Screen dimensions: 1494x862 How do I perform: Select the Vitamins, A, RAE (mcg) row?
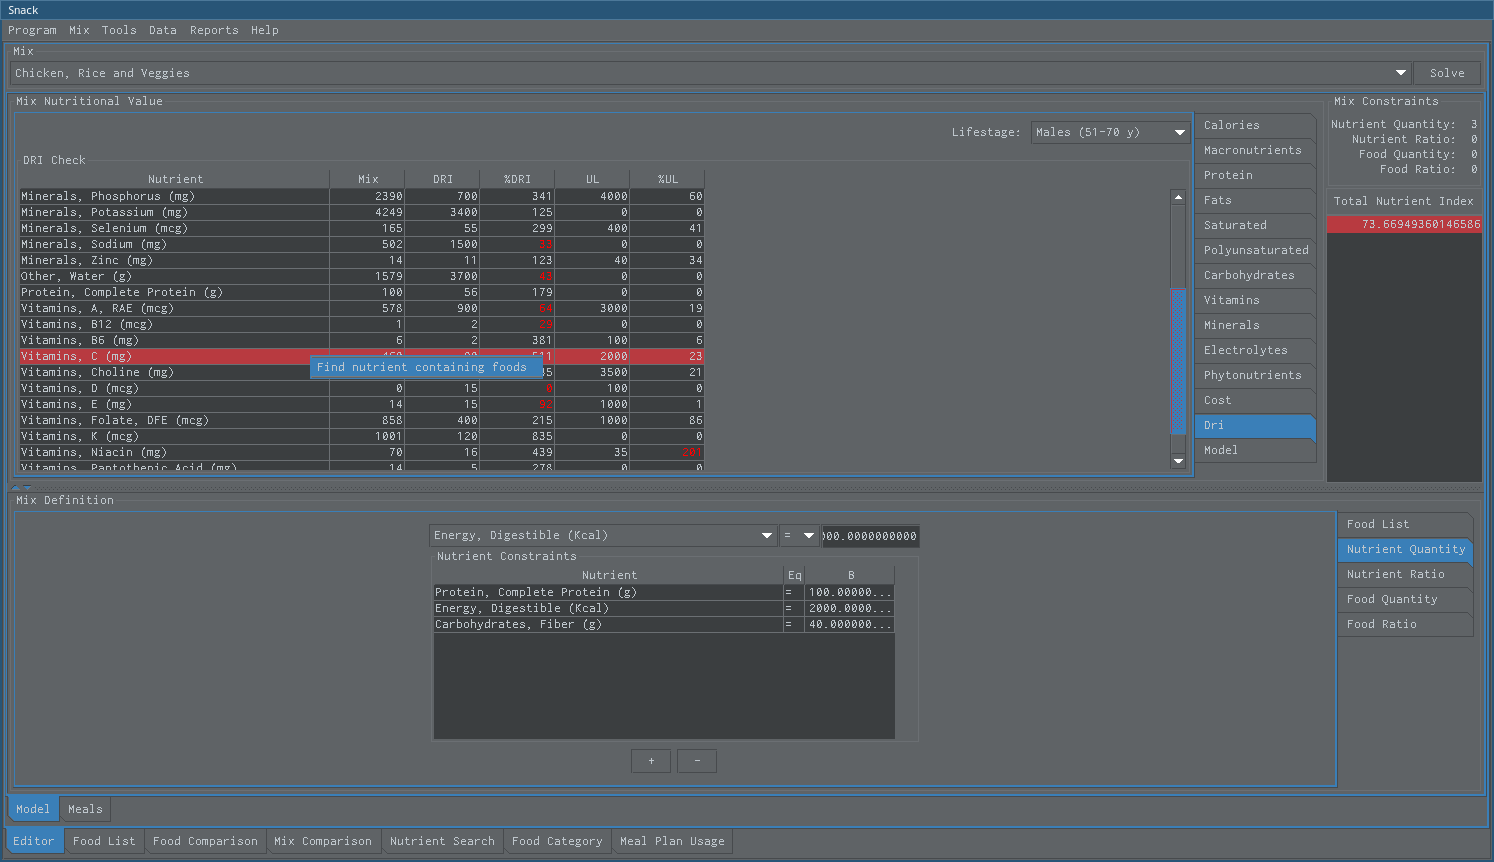pyautogui.click(x=362, y=308)
